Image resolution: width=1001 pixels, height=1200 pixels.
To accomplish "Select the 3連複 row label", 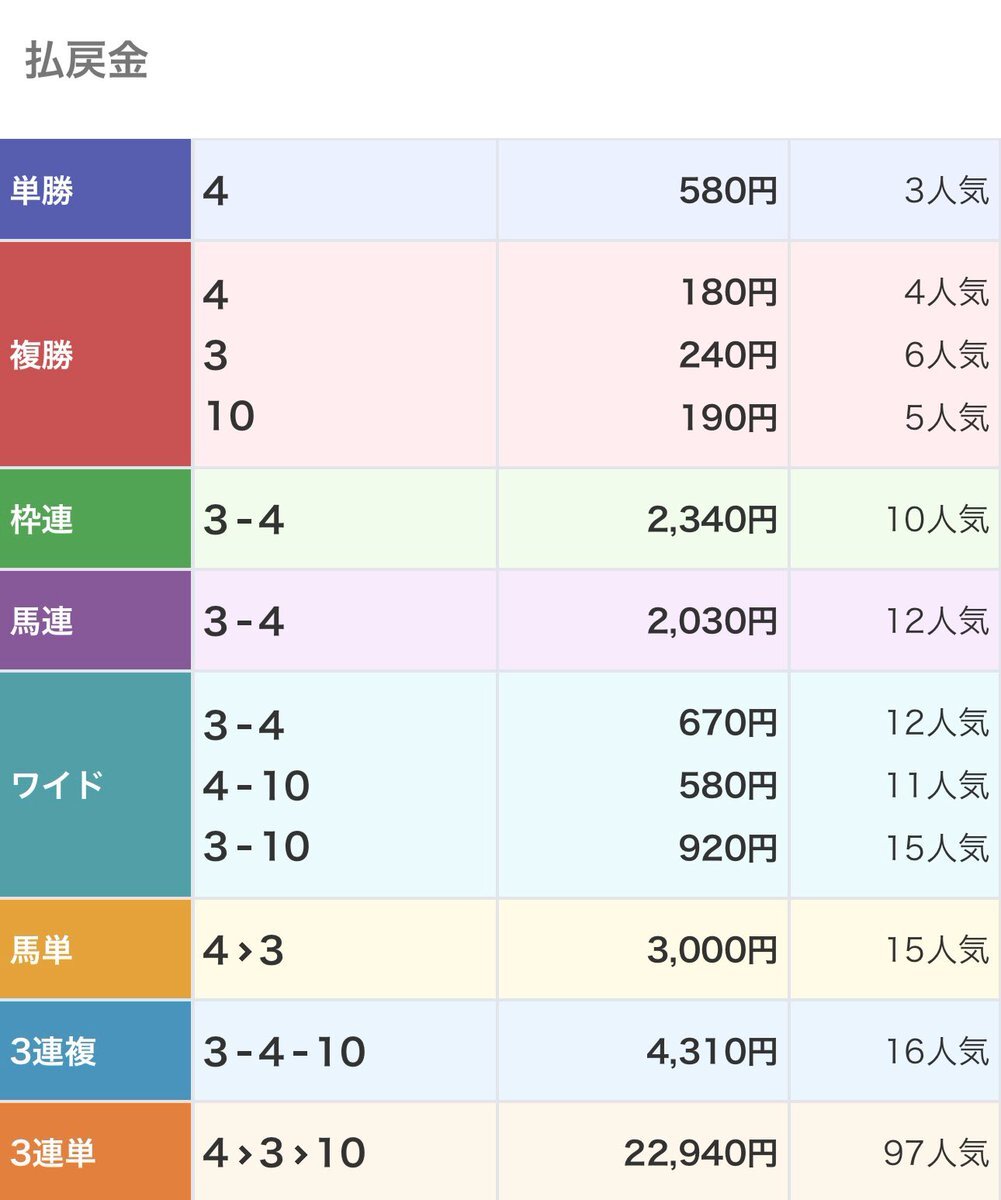I will click(x=95, y=1051).
